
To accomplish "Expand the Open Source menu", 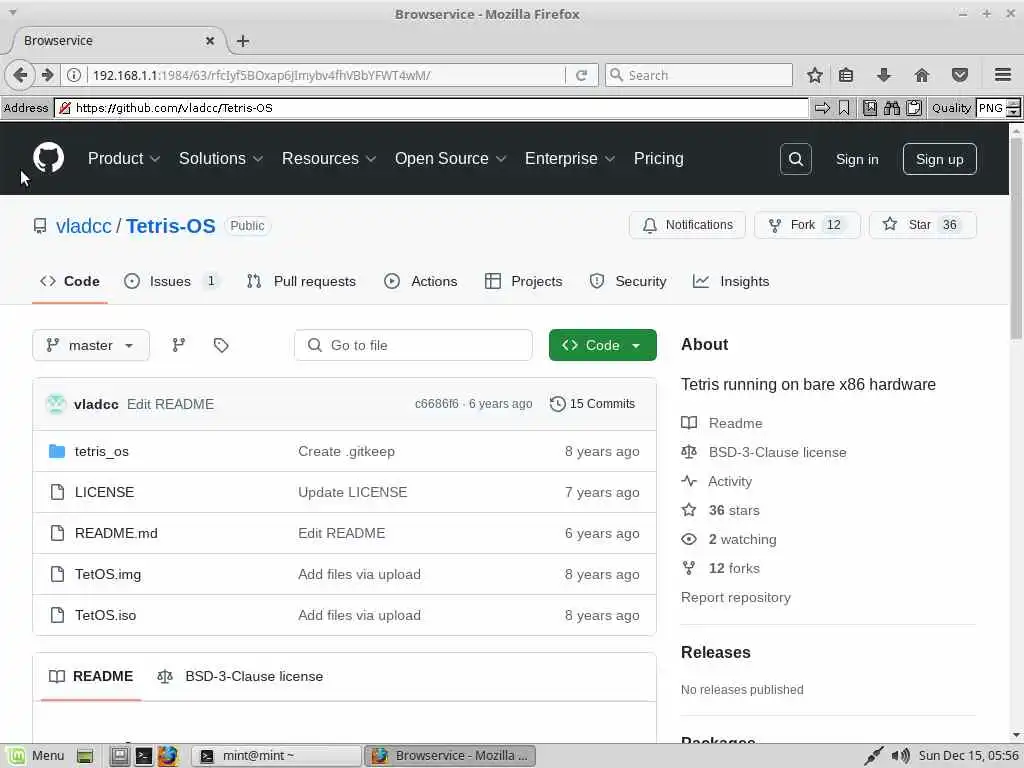I will coord(450,158).
